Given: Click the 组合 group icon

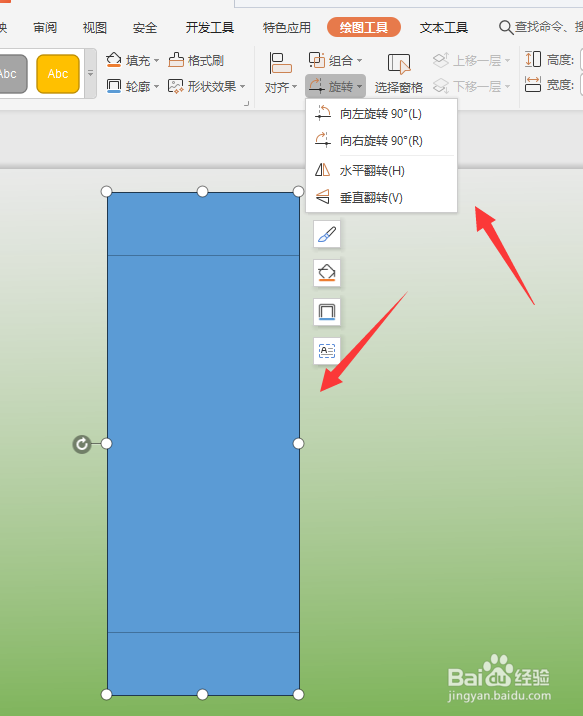Looking at the screenshot, I should 316,60.
